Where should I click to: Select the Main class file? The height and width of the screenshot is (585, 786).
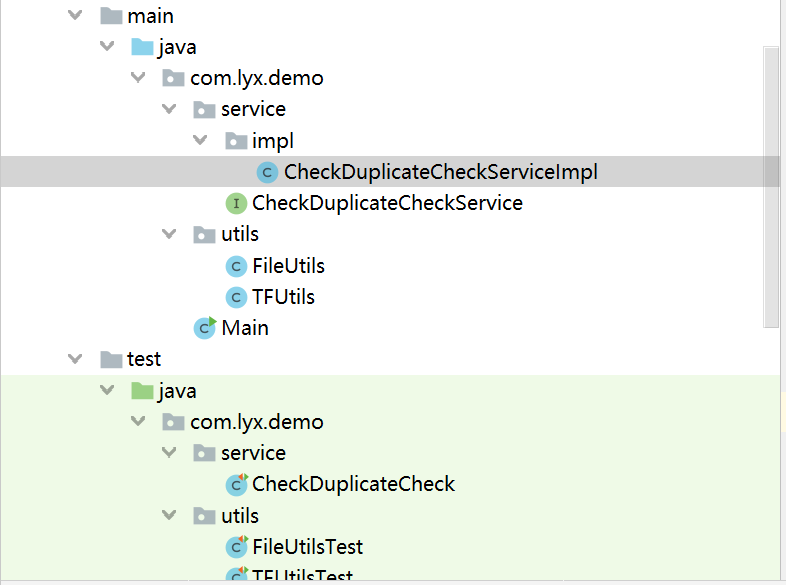[x=245, y=328]
